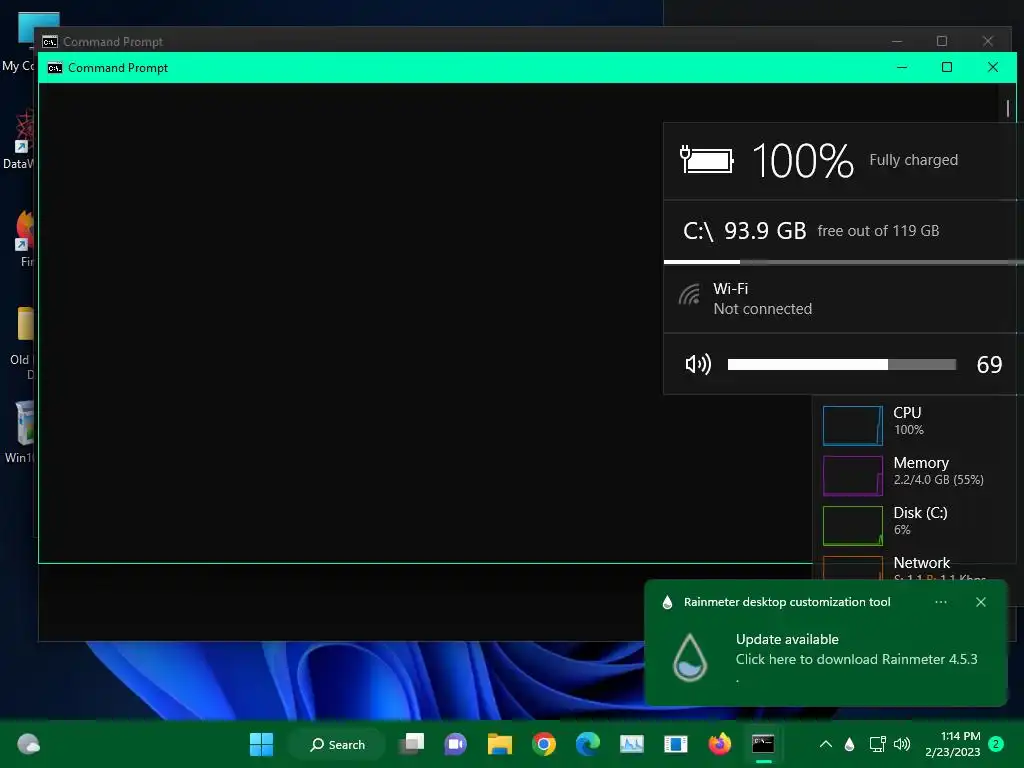Click '93.9 GB' free space value
Viewport: 1024px width, 768px height.
765,231
